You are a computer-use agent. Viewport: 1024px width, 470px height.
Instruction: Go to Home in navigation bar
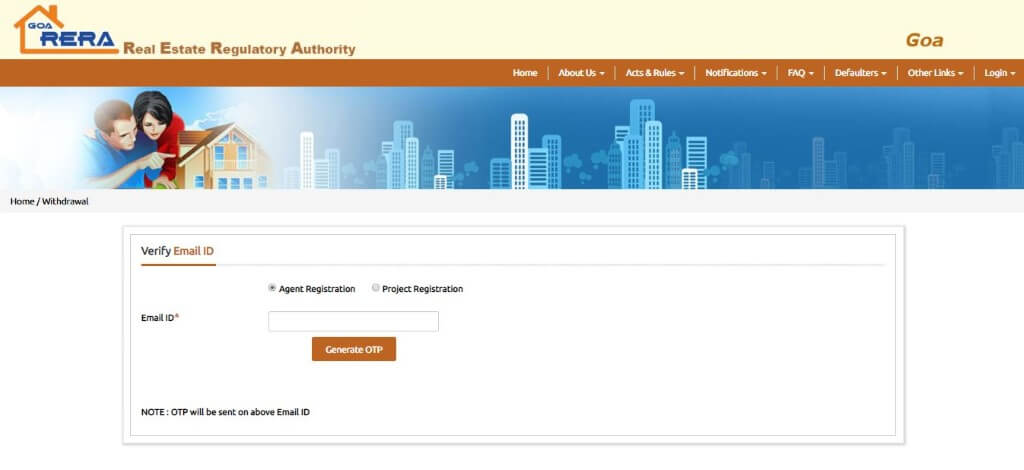pos(525,73)
